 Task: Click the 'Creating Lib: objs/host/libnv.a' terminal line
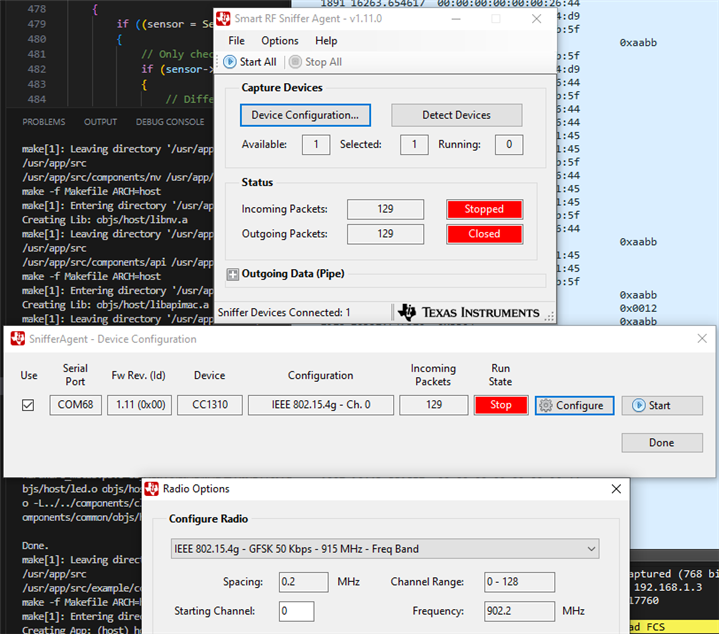click(105, 220)
